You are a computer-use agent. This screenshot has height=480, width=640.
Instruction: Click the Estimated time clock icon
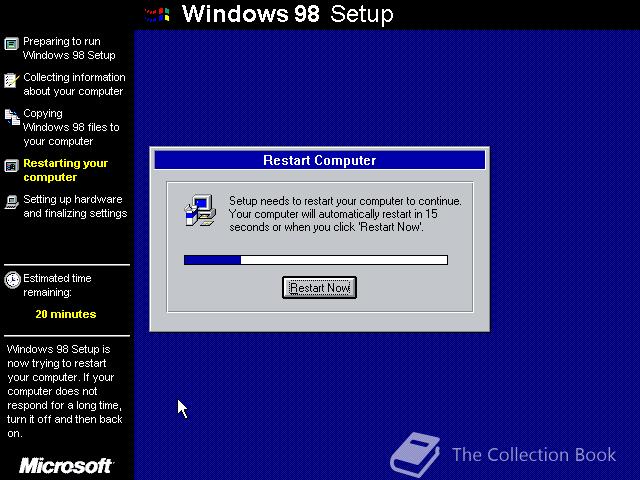tap(12, 280)
